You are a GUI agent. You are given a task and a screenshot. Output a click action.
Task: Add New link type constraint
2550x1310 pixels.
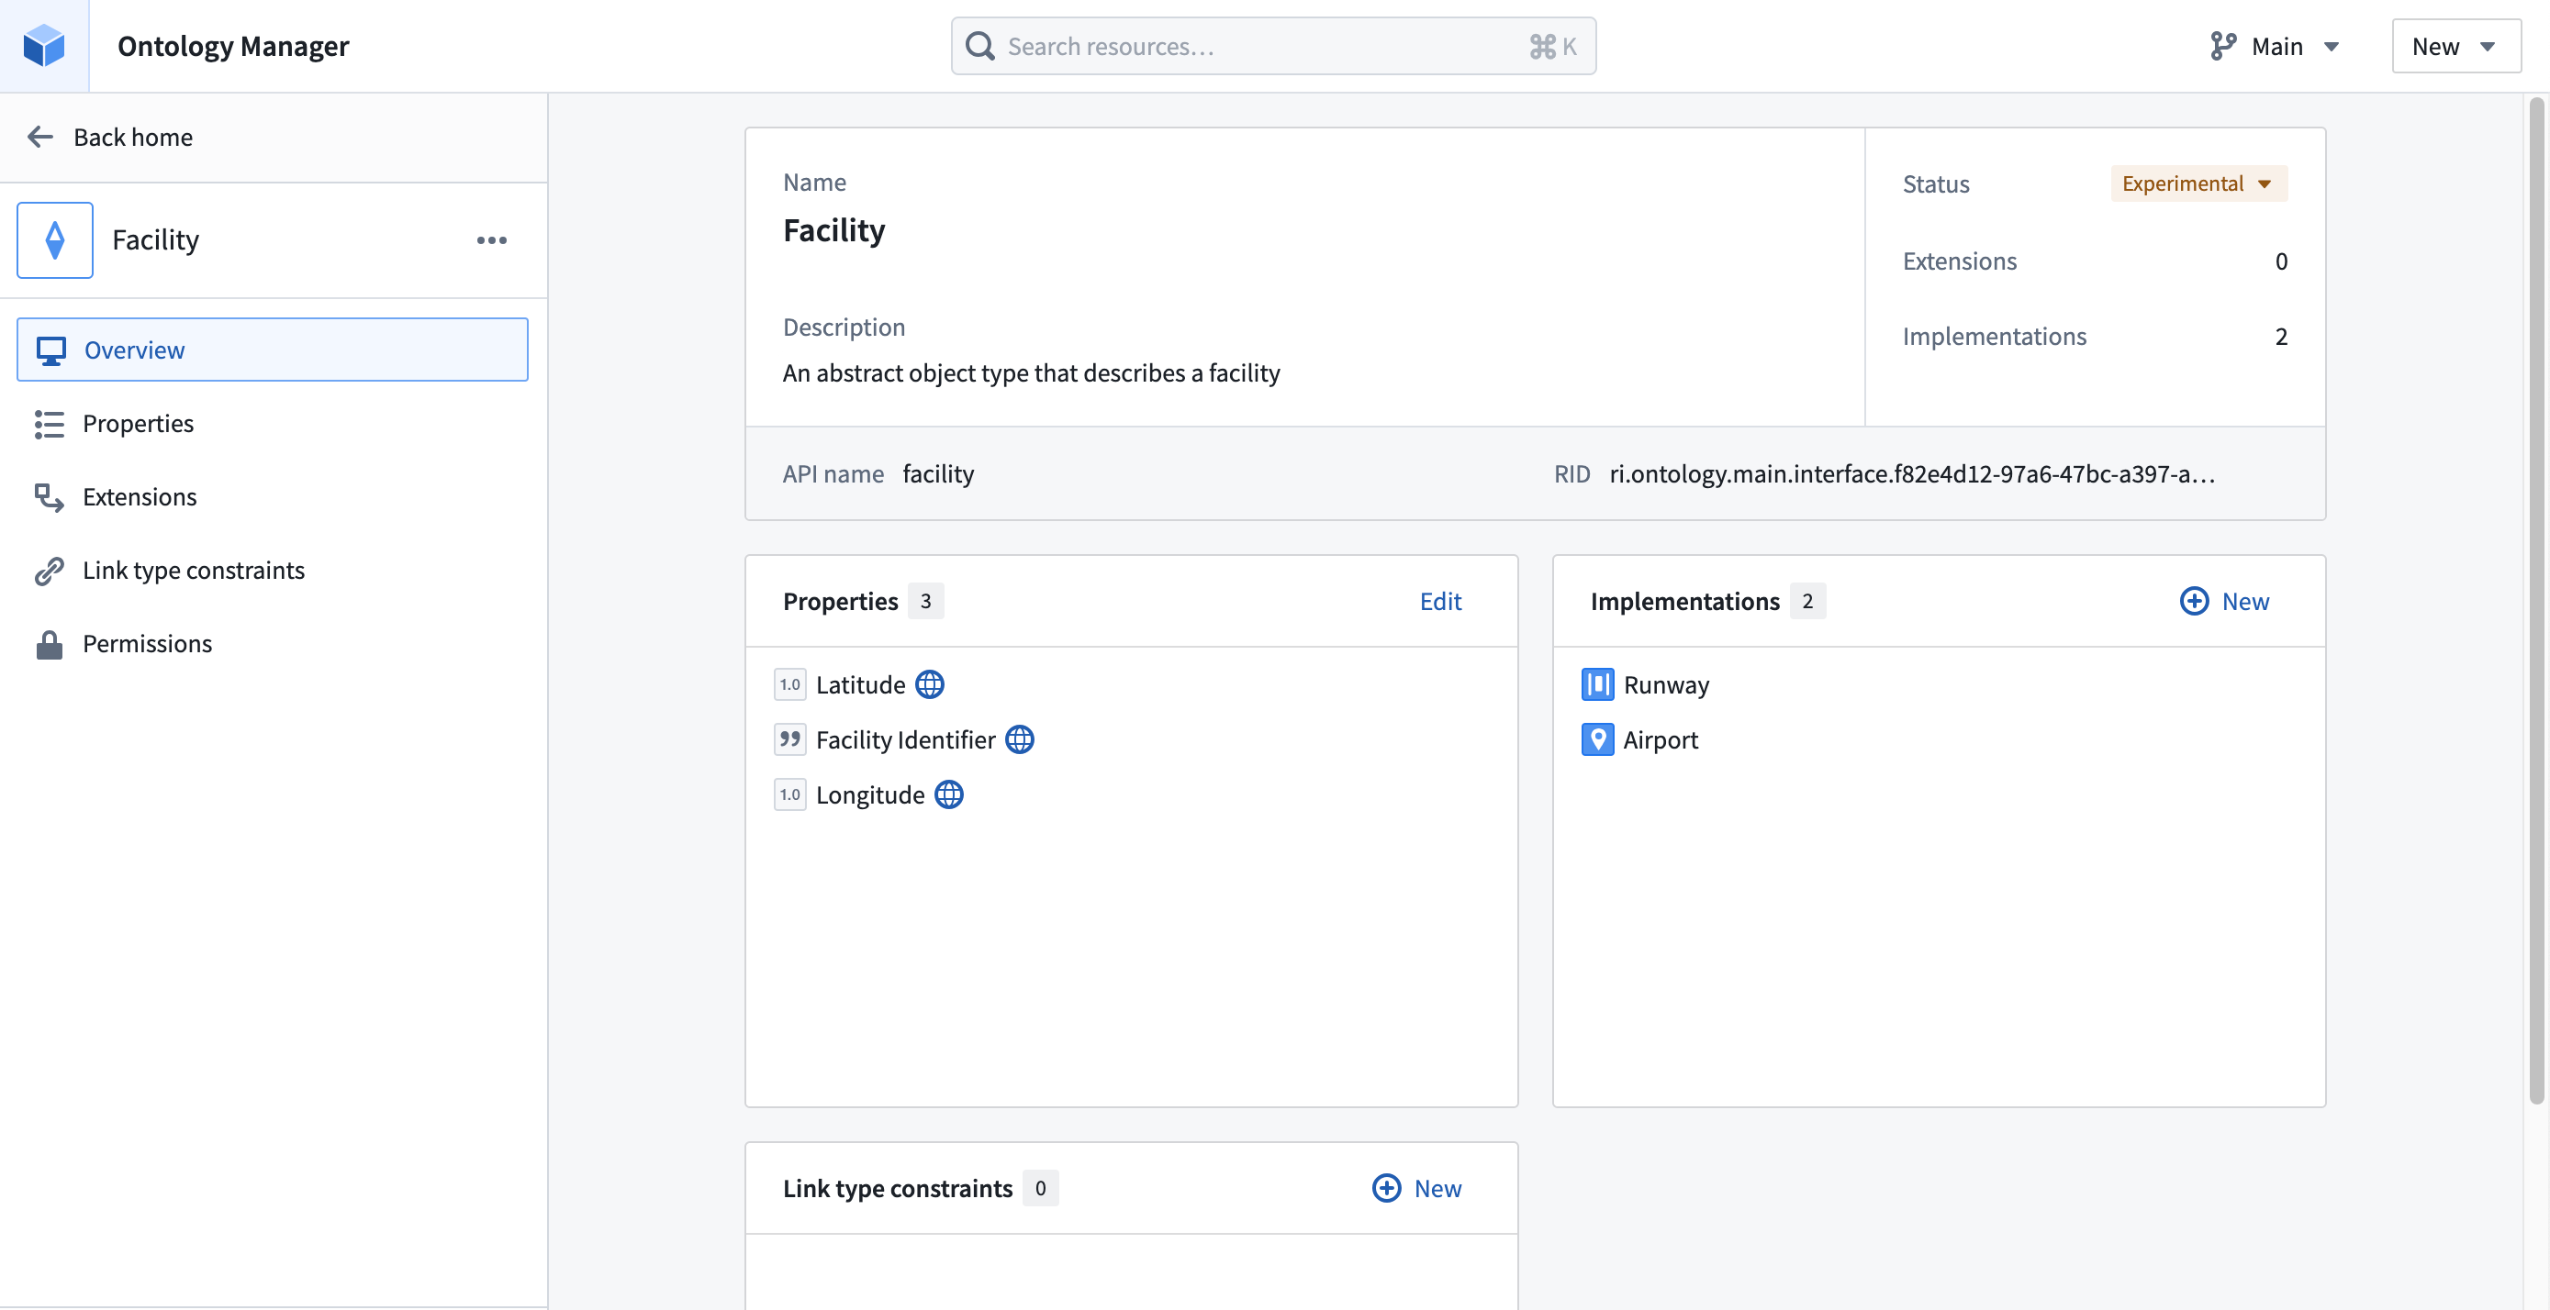point(1416,1188)
